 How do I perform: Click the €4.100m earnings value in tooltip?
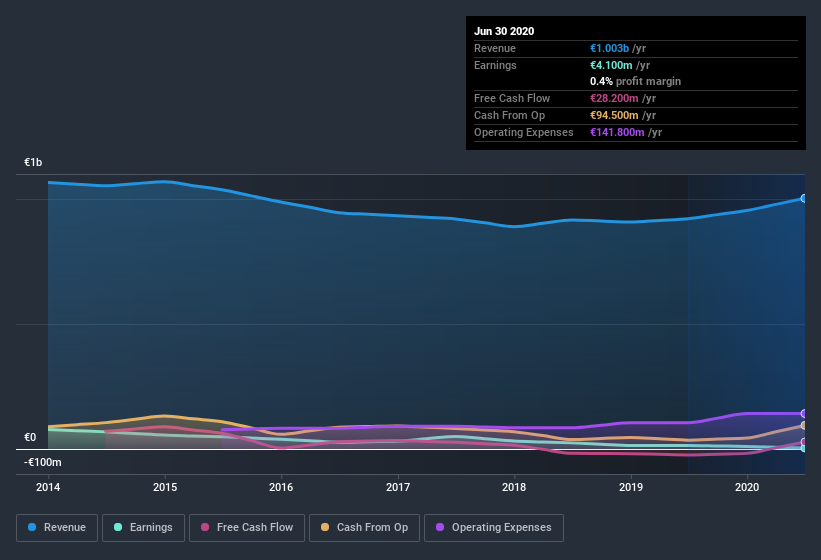[611, 65]
